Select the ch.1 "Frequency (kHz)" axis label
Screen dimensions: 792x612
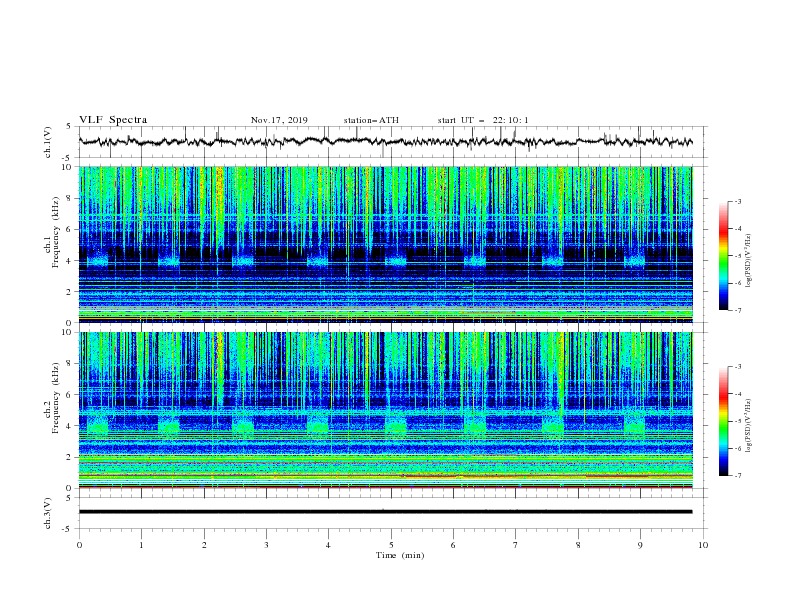[x=55, y=232]
